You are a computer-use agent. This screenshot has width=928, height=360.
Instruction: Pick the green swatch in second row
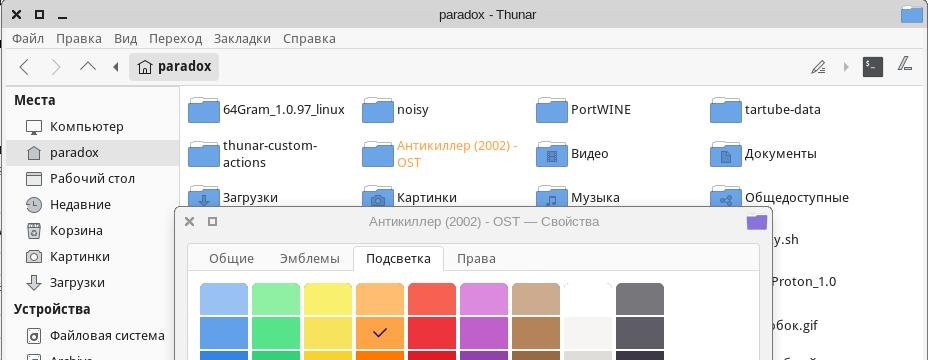(276, 333)
